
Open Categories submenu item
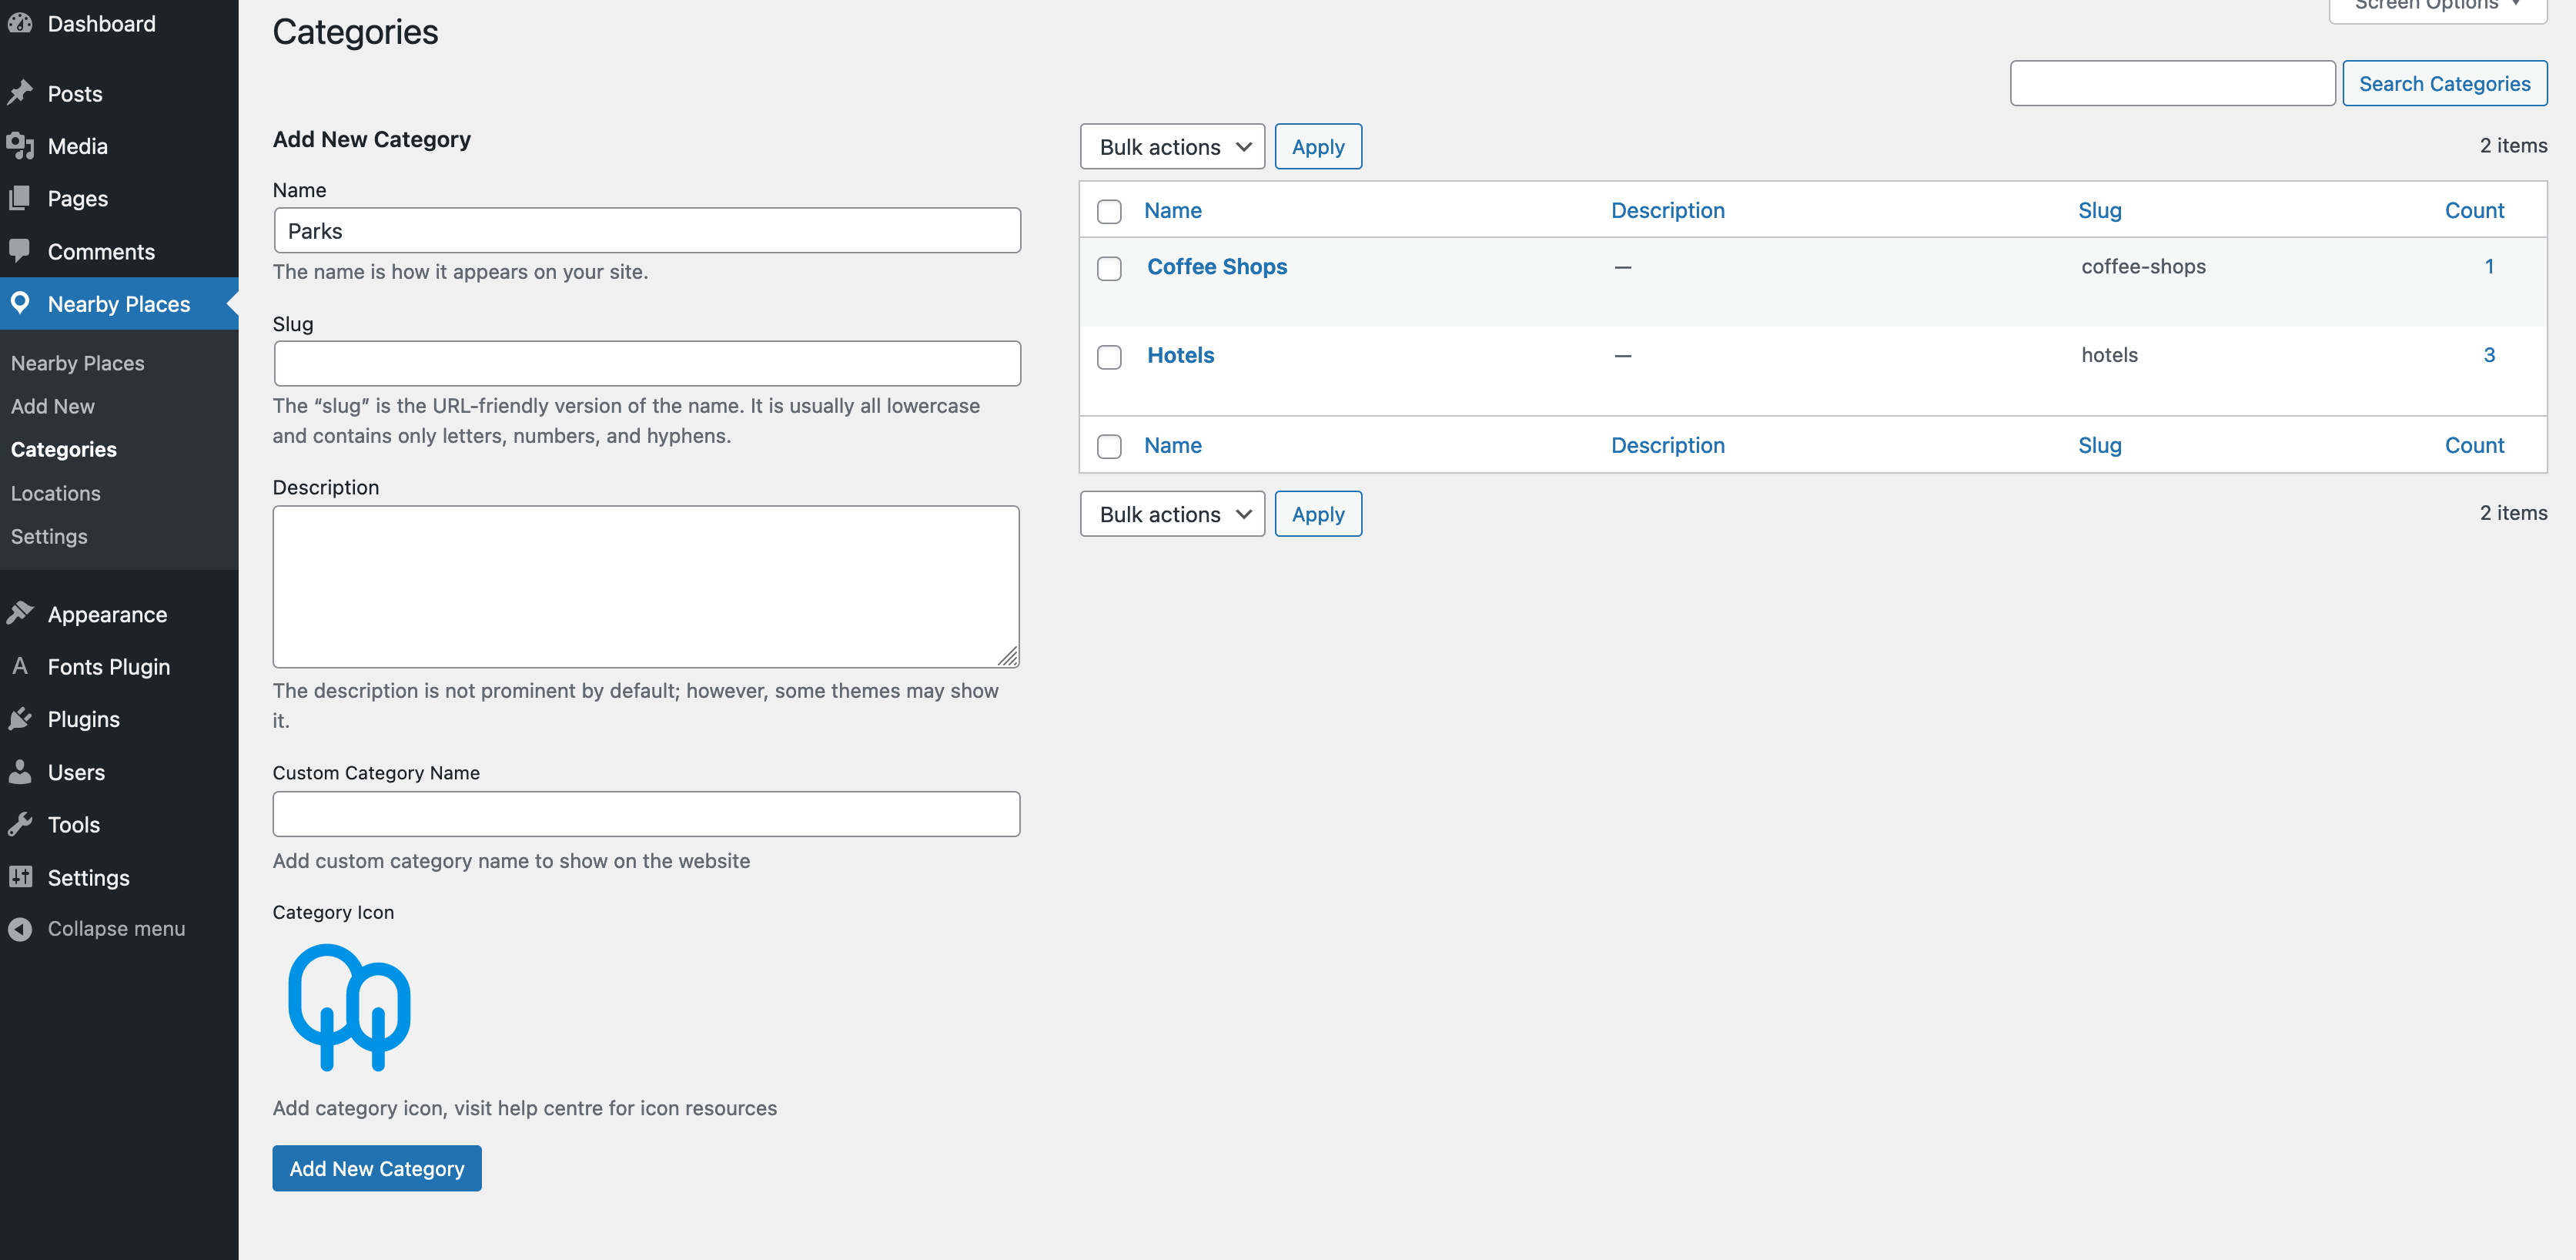pyautogui.click(x=63, y=449)
